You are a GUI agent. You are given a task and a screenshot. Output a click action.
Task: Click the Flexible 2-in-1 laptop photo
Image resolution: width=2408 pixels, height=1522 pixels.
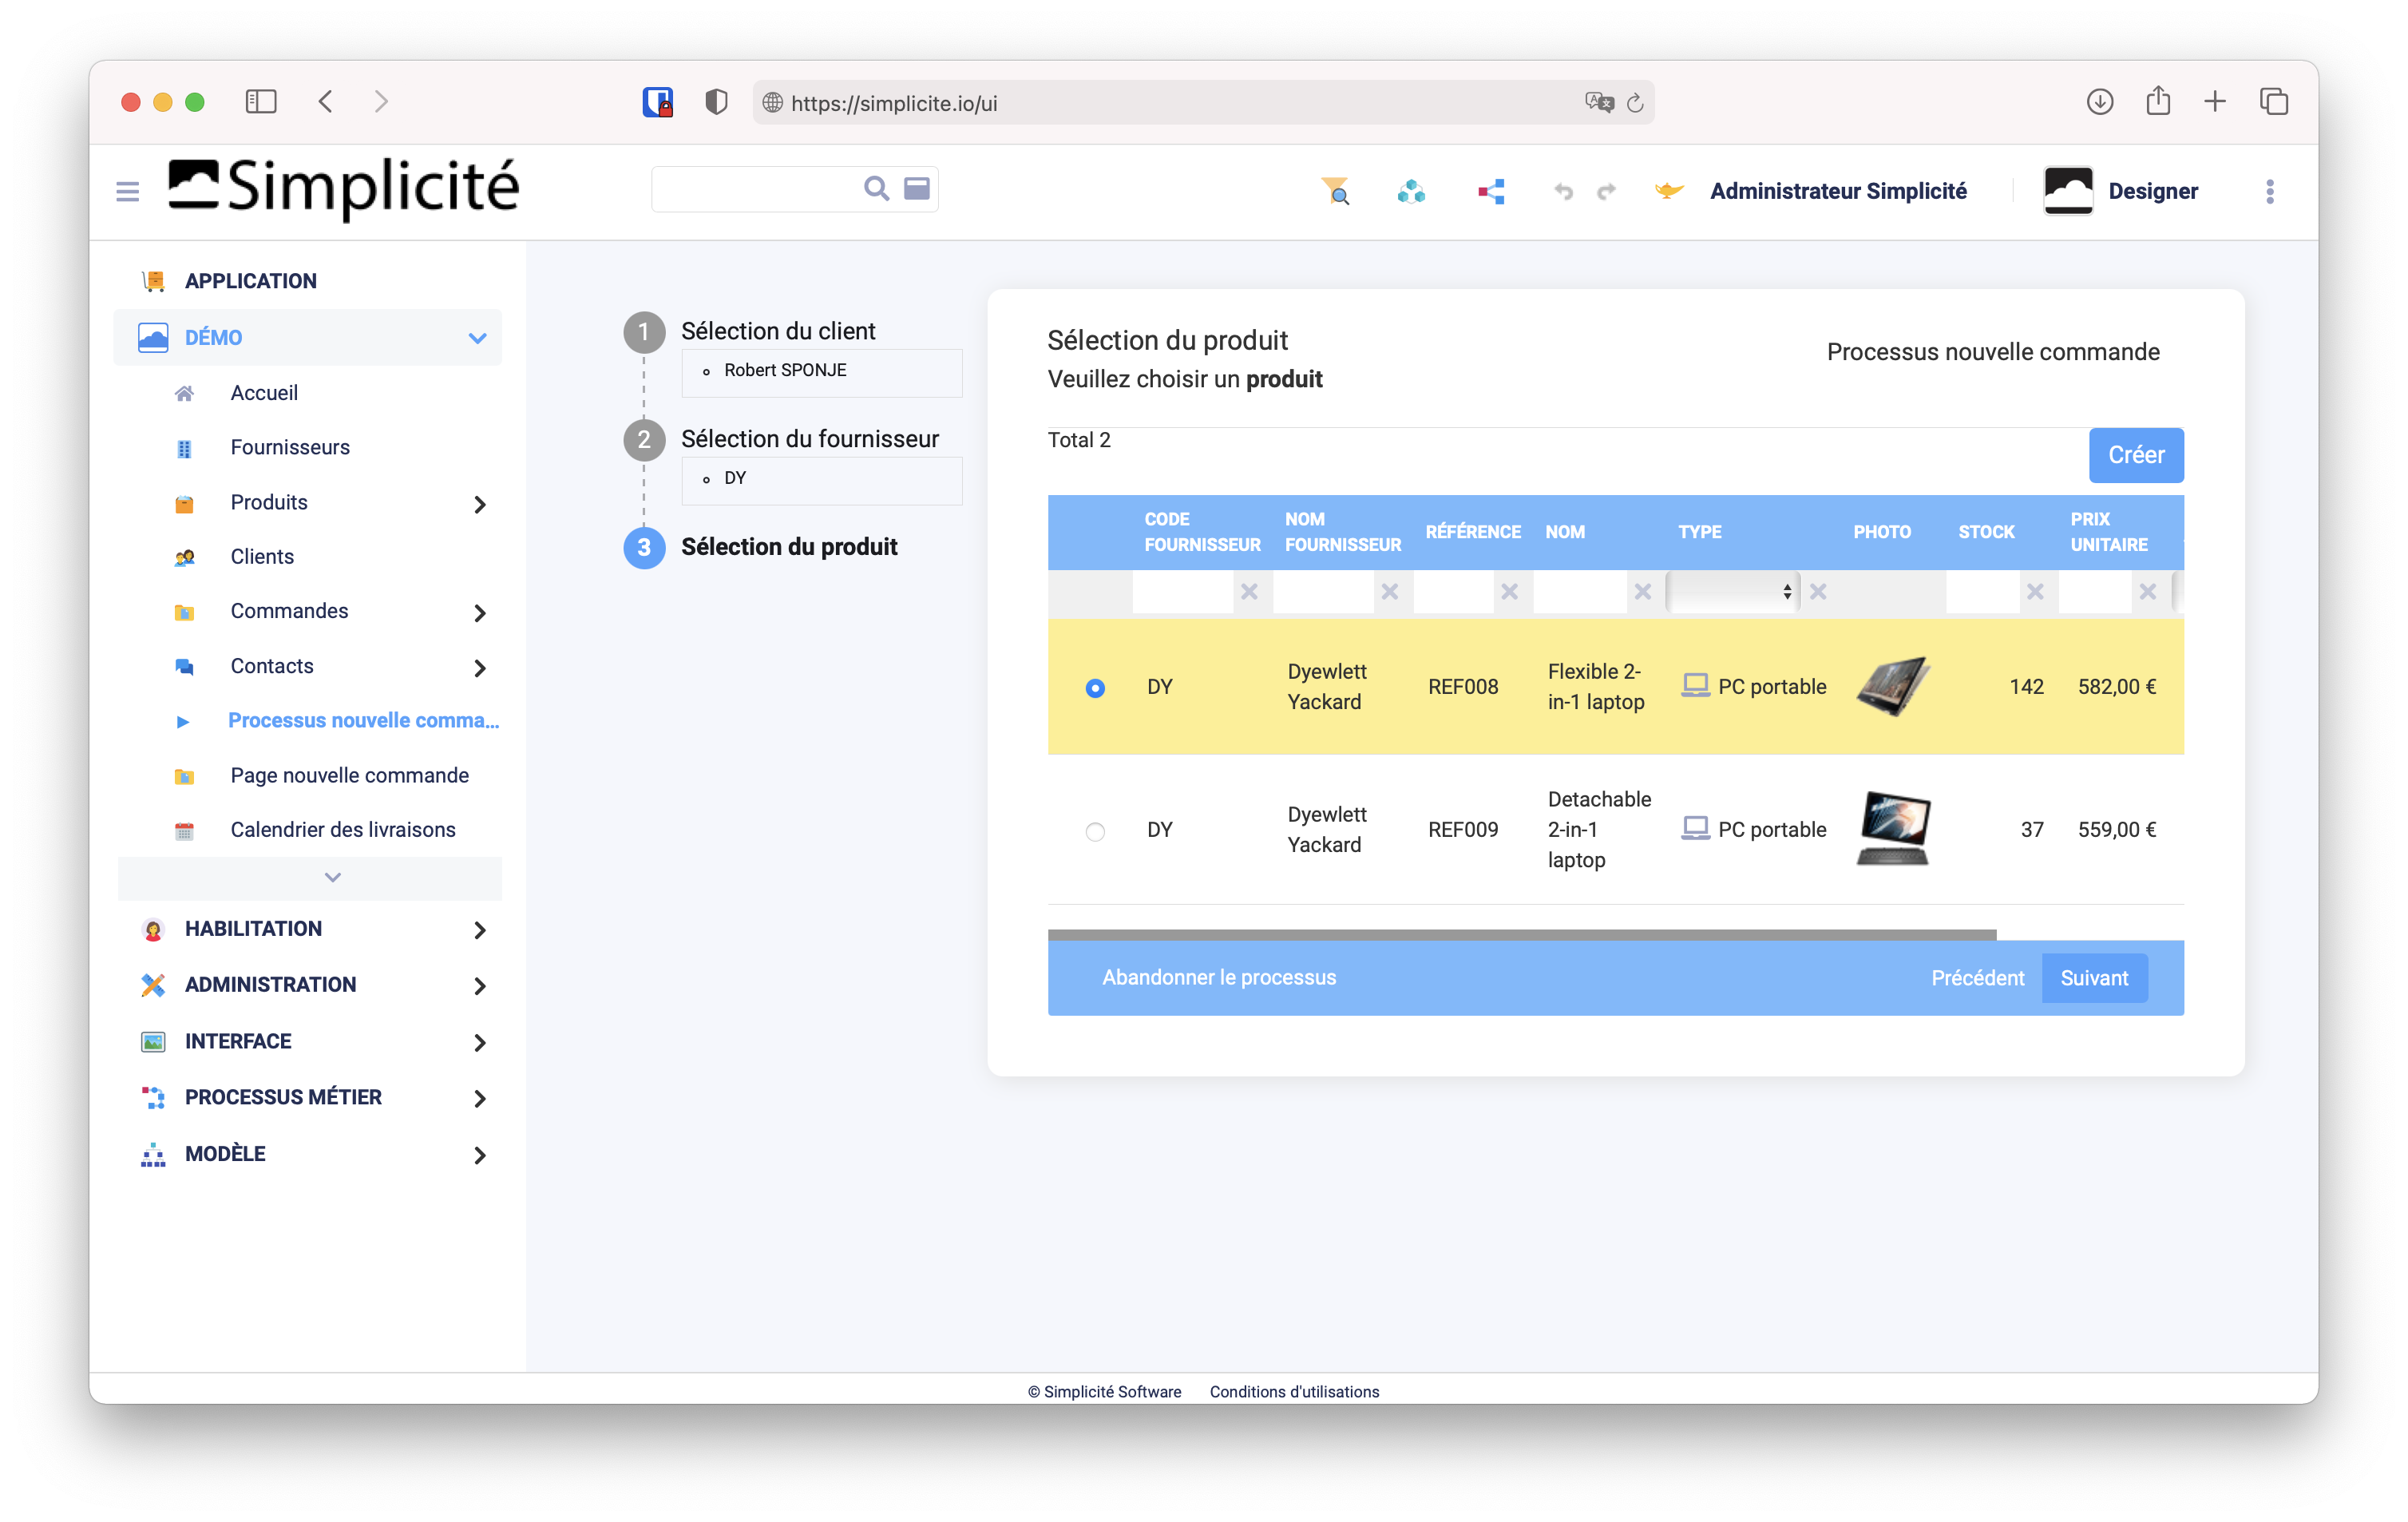(1892, 686)
